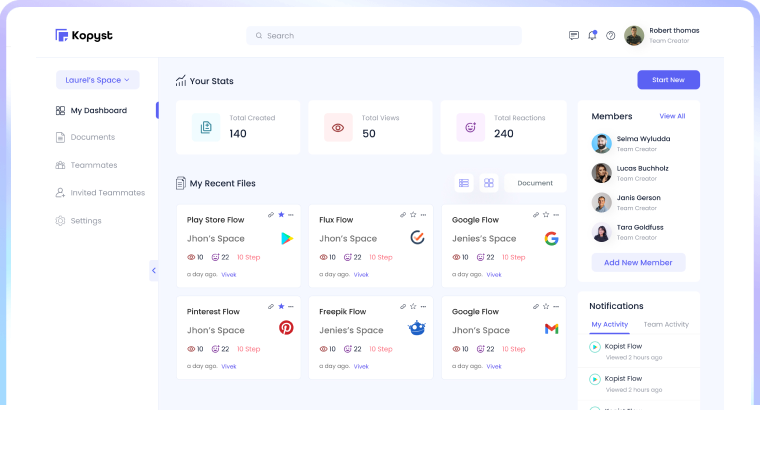Click the help question mark icon
760x455 pixels.
(x=610, y=35)
